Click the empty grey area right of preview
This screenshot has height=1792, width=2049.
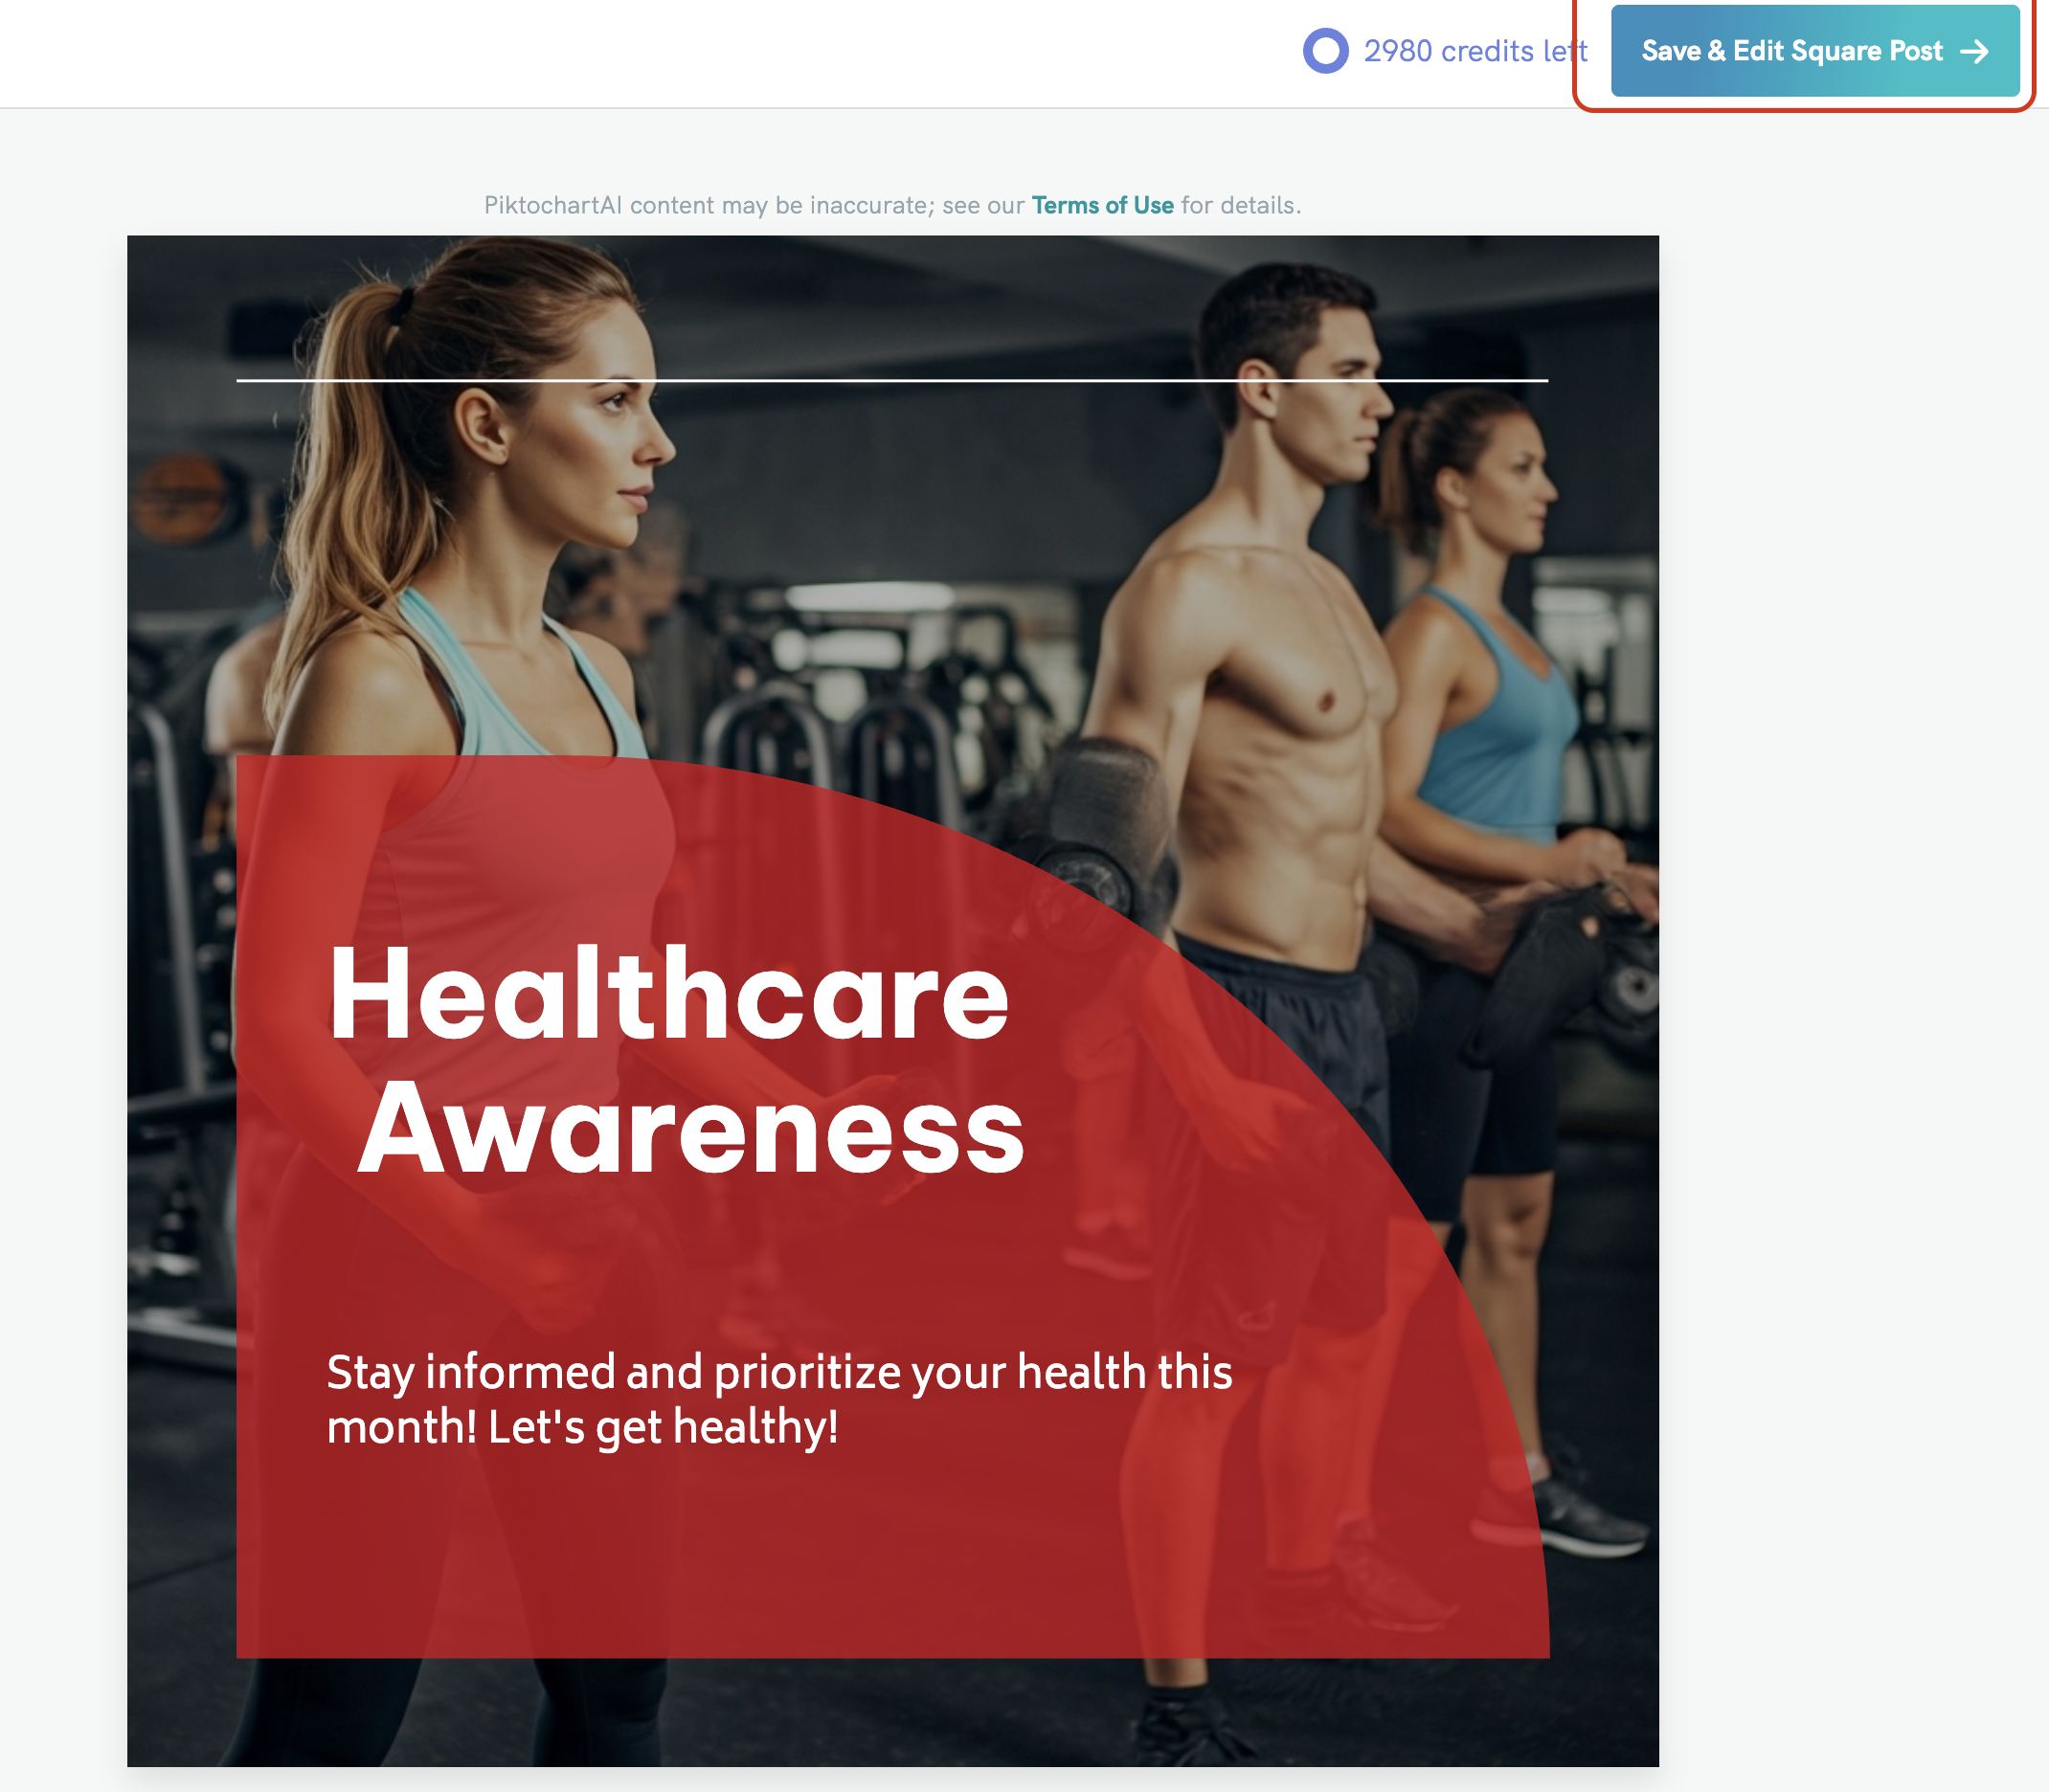point(1850,900)
